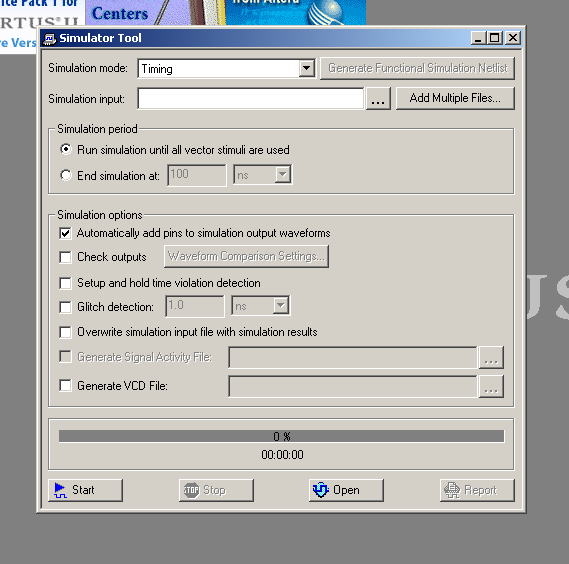The height and width of the screenshot is (564, 569).
Task: Click the simulation progress bar
Action: (282, 436)
